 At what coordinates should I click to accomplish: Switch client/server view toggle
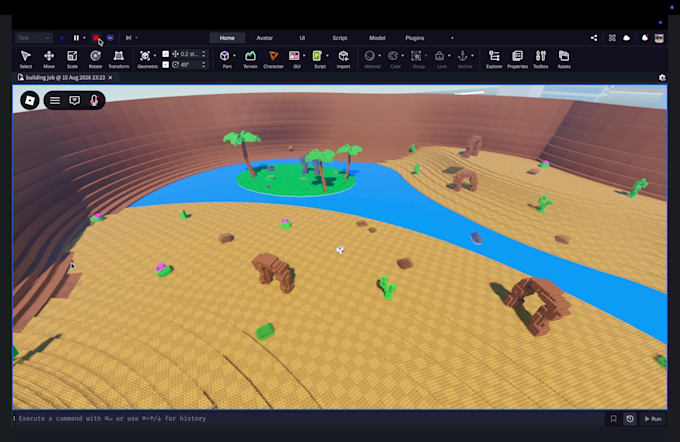tap(110, 38)
